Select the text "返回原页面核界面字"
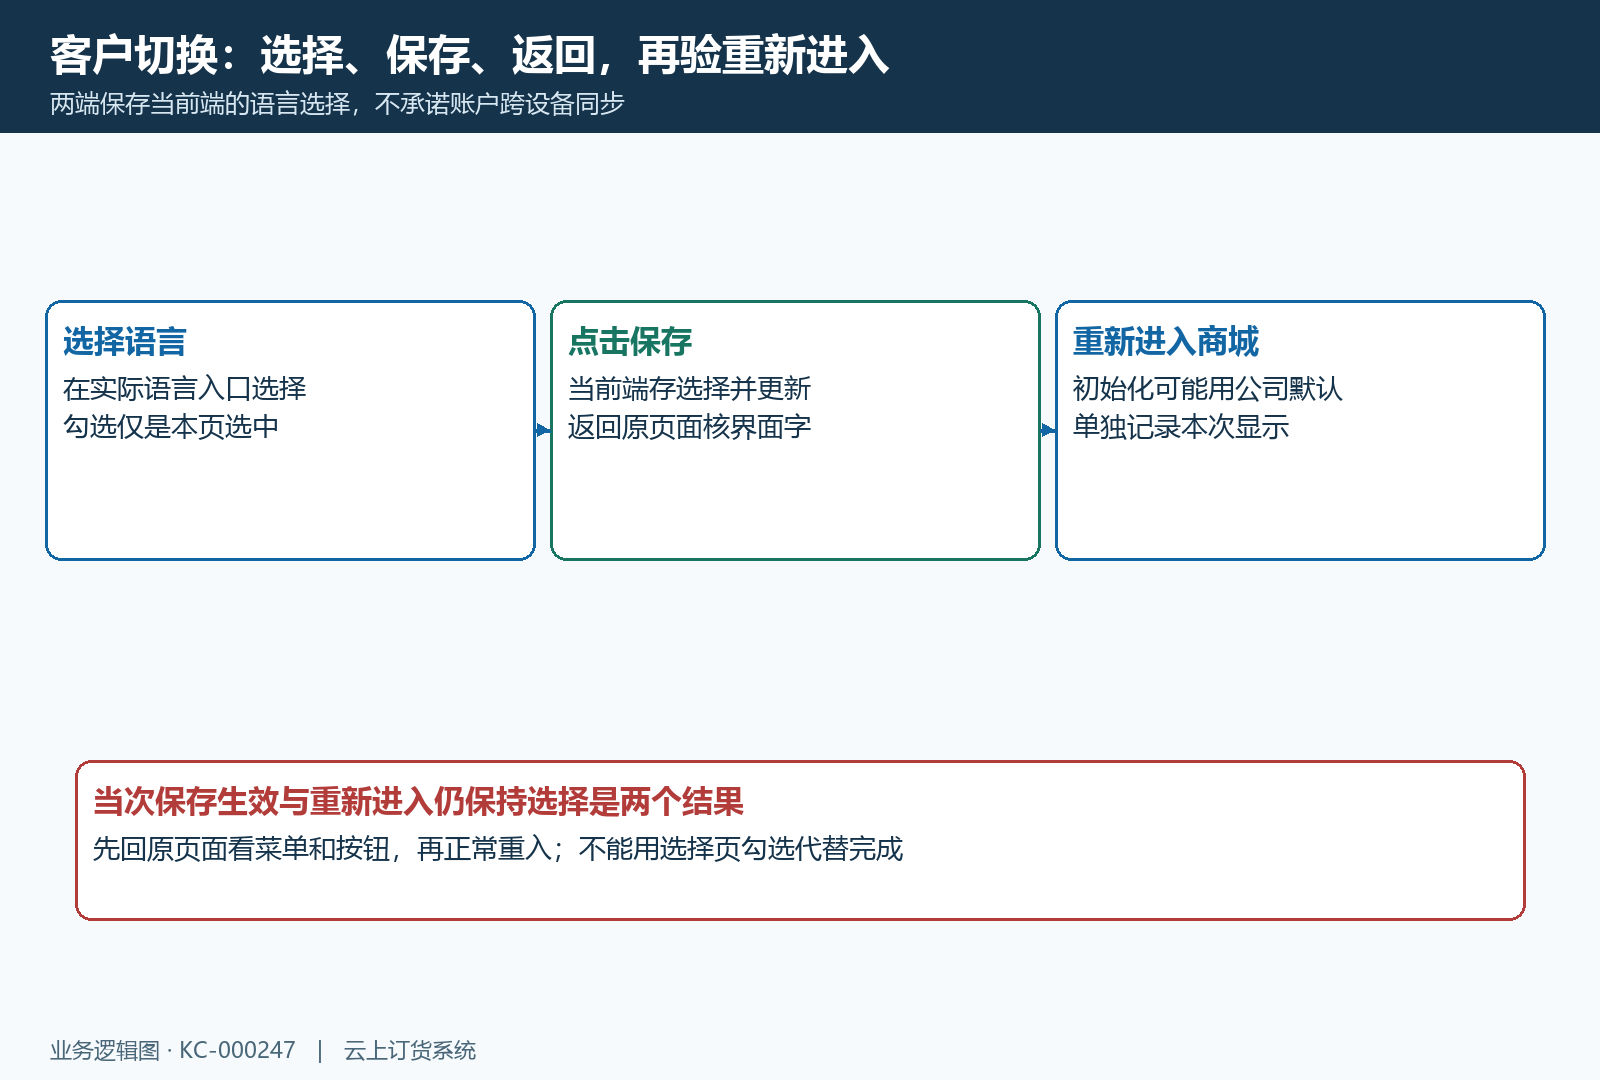This screenshot has height=1080, width=1600. point(689,427)
